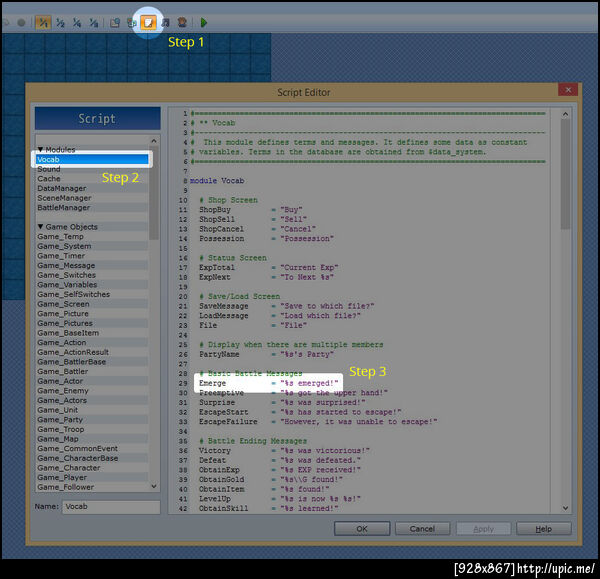The width and height of the screenshot is (600, 579).
Task: Place cursor on the EscapeFailure code line
Action: click(x=318, y=422)
